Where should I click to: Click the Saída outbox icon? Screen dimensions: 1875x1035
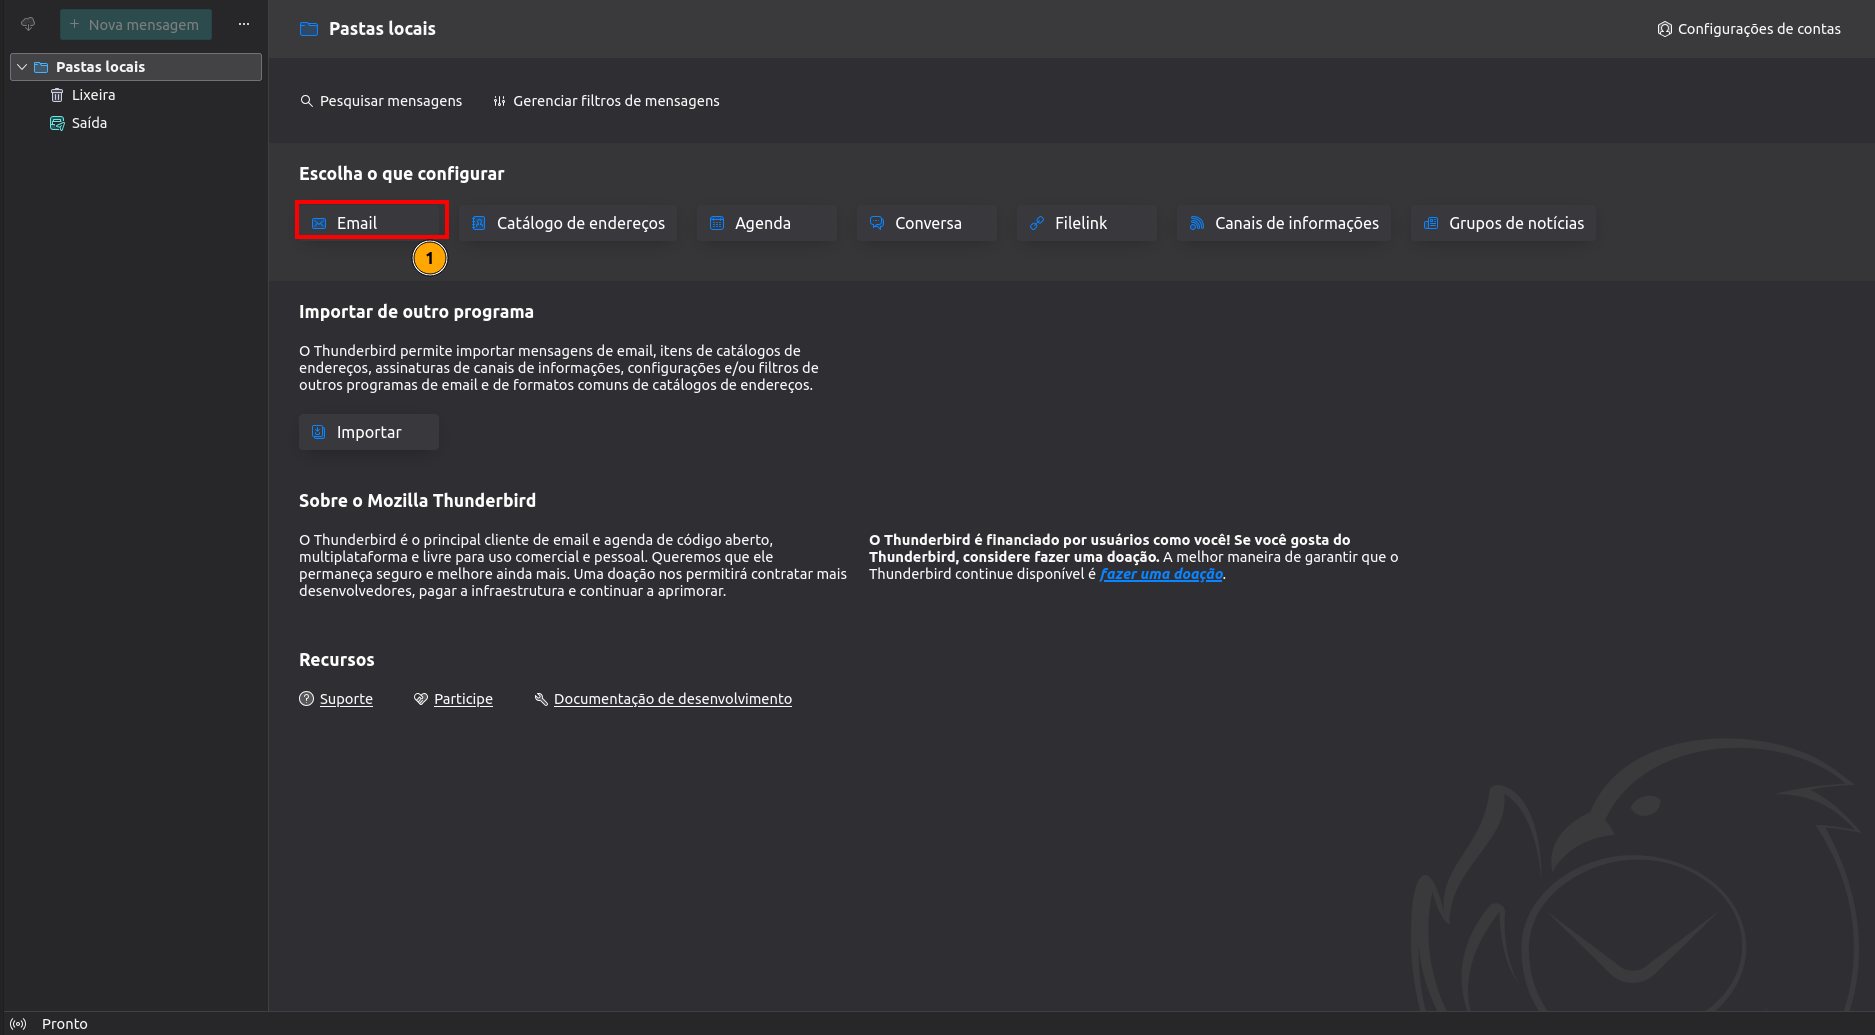(57, 123)
